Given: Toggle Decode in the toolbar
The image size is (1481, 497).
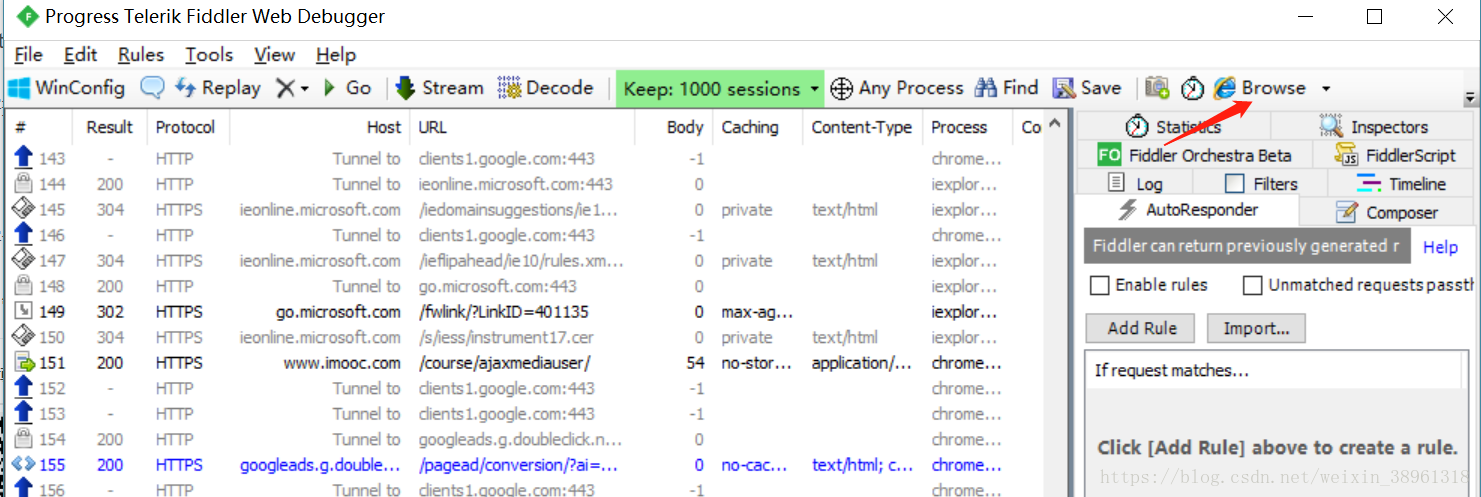Looking at the screenshot, I should point(546,88).
